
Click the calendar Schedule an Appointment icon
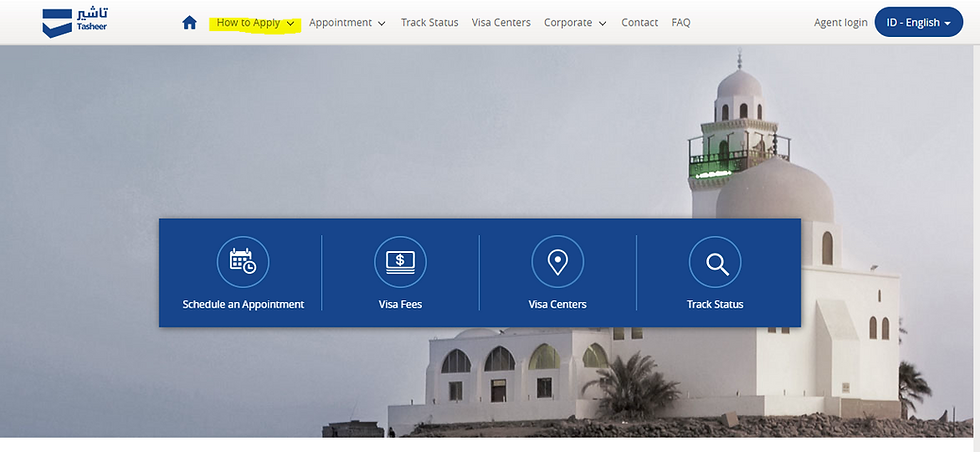(x=243, y=262)
